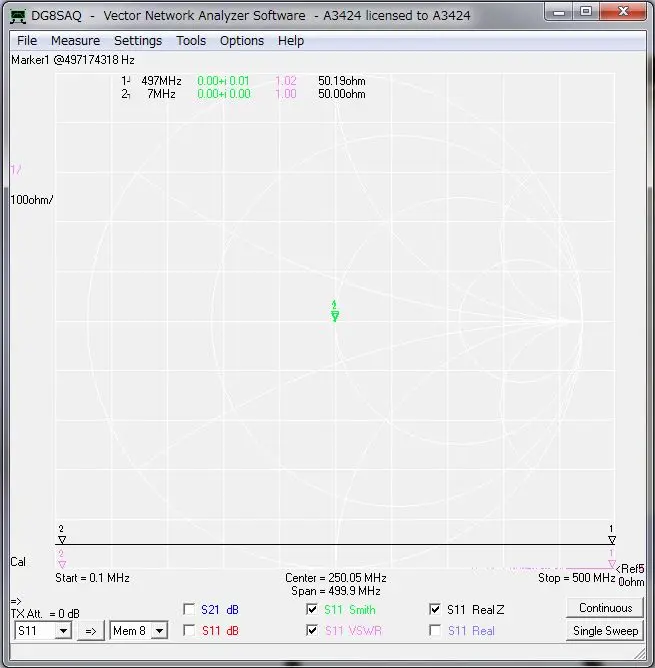Click the VNA application icon in title bar
The height and width of the screenshot is (668, 655).
coord(18,16)
